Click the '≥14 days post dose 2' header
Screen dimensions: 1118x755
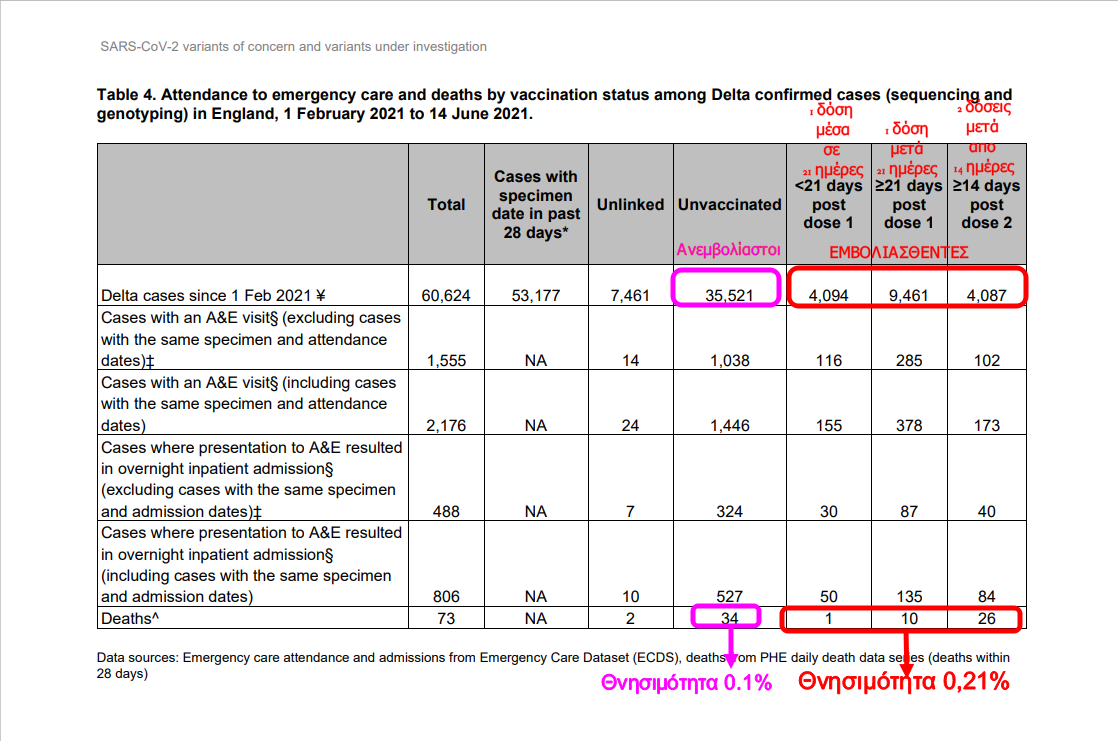pos(986,204)
